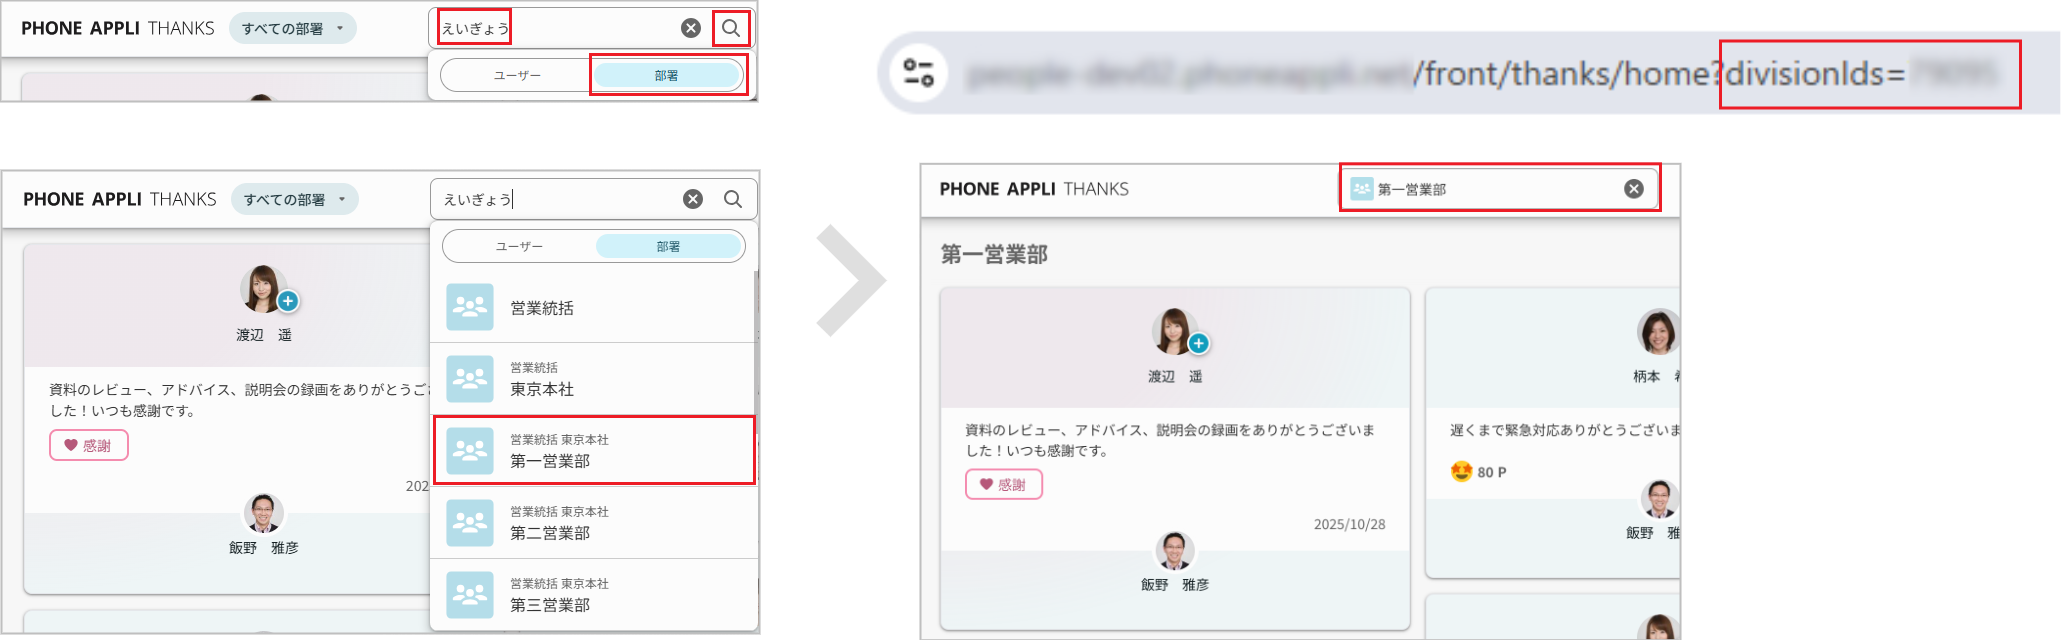This screenshot has height=640, width=2061.
Task: Click plus badge on 渡辺 遥 in results-list screenshot
Action: (288, 301)
